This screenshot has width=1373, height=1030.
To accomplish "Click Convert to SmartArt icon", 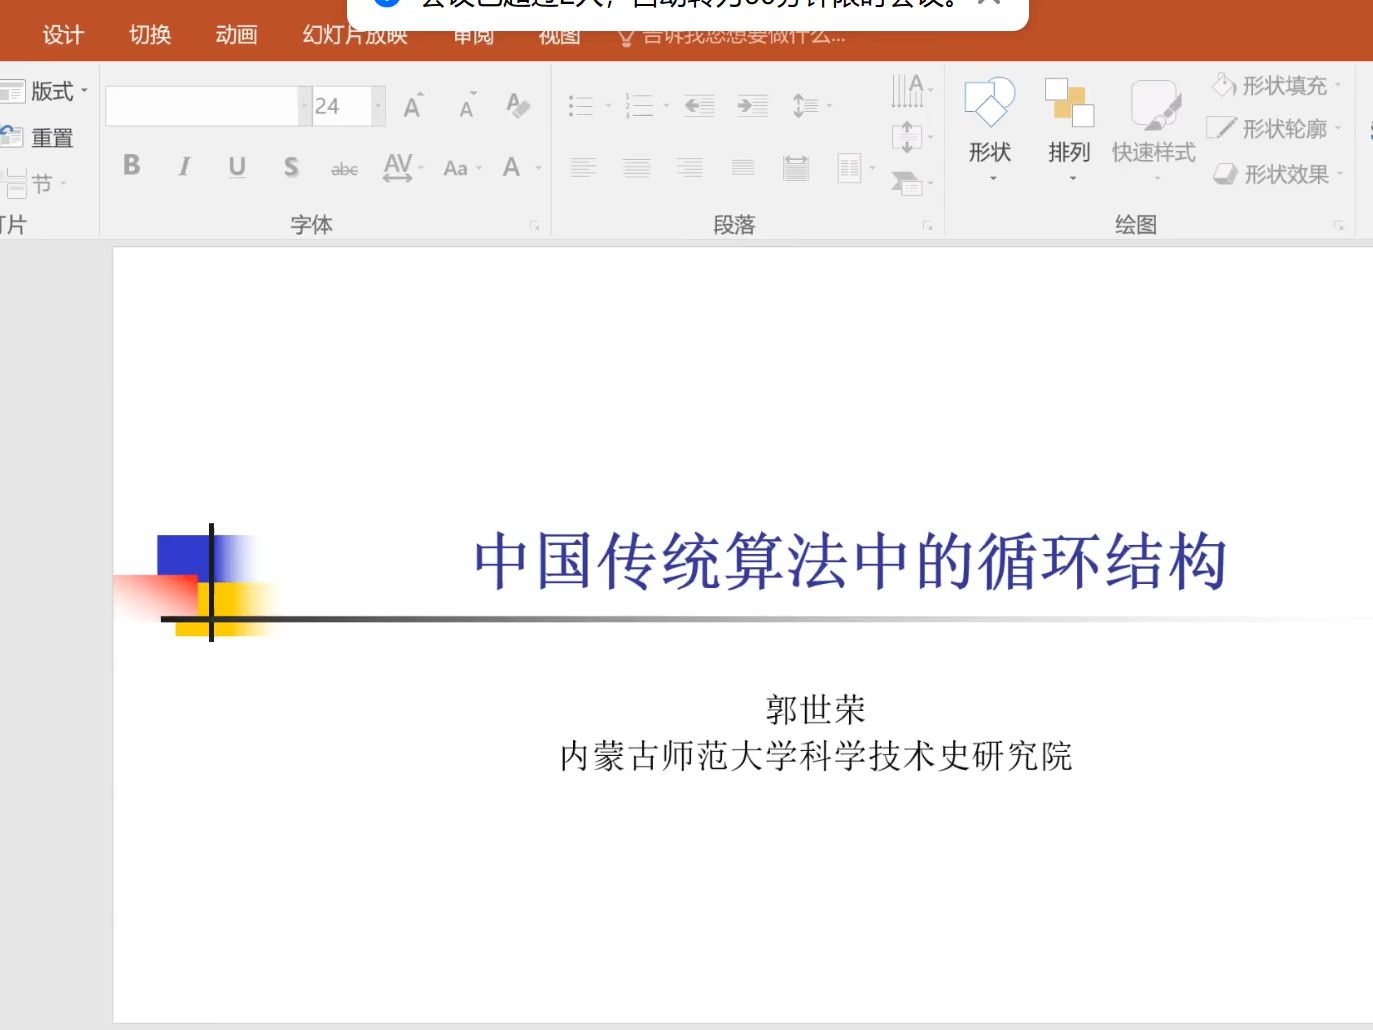I will pos(907,182).
